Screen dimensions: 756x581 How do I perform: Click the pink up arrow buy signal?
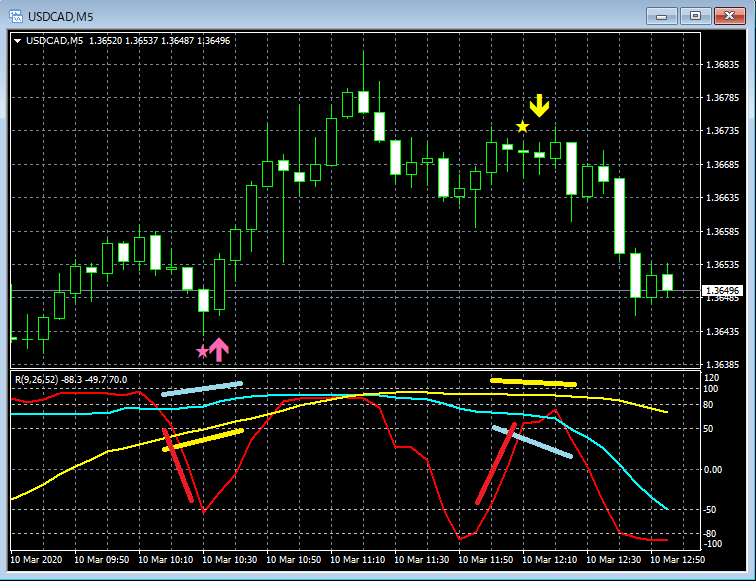[219, 350]
